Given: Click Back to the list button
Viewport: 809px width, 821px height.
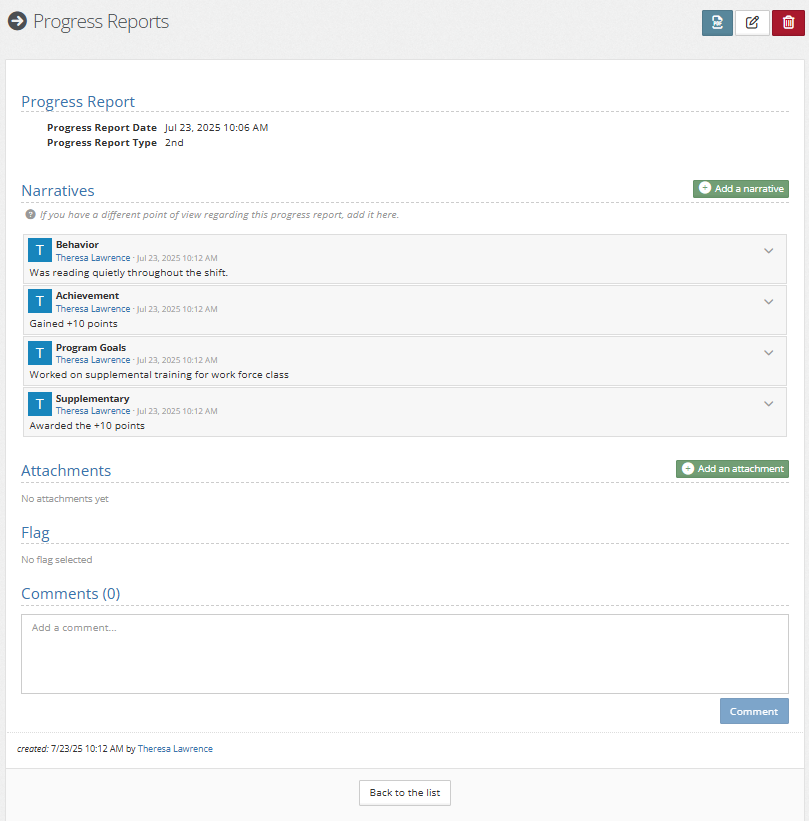Looking at the screenshot, I should 405,793.
